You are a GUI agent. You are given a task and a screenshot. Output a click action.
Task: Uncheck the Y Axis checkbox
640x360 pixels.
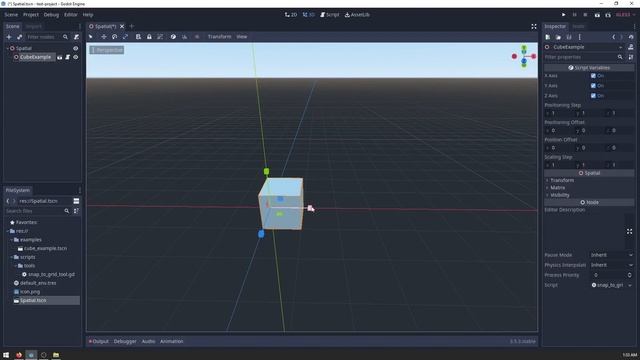[593, 86]
